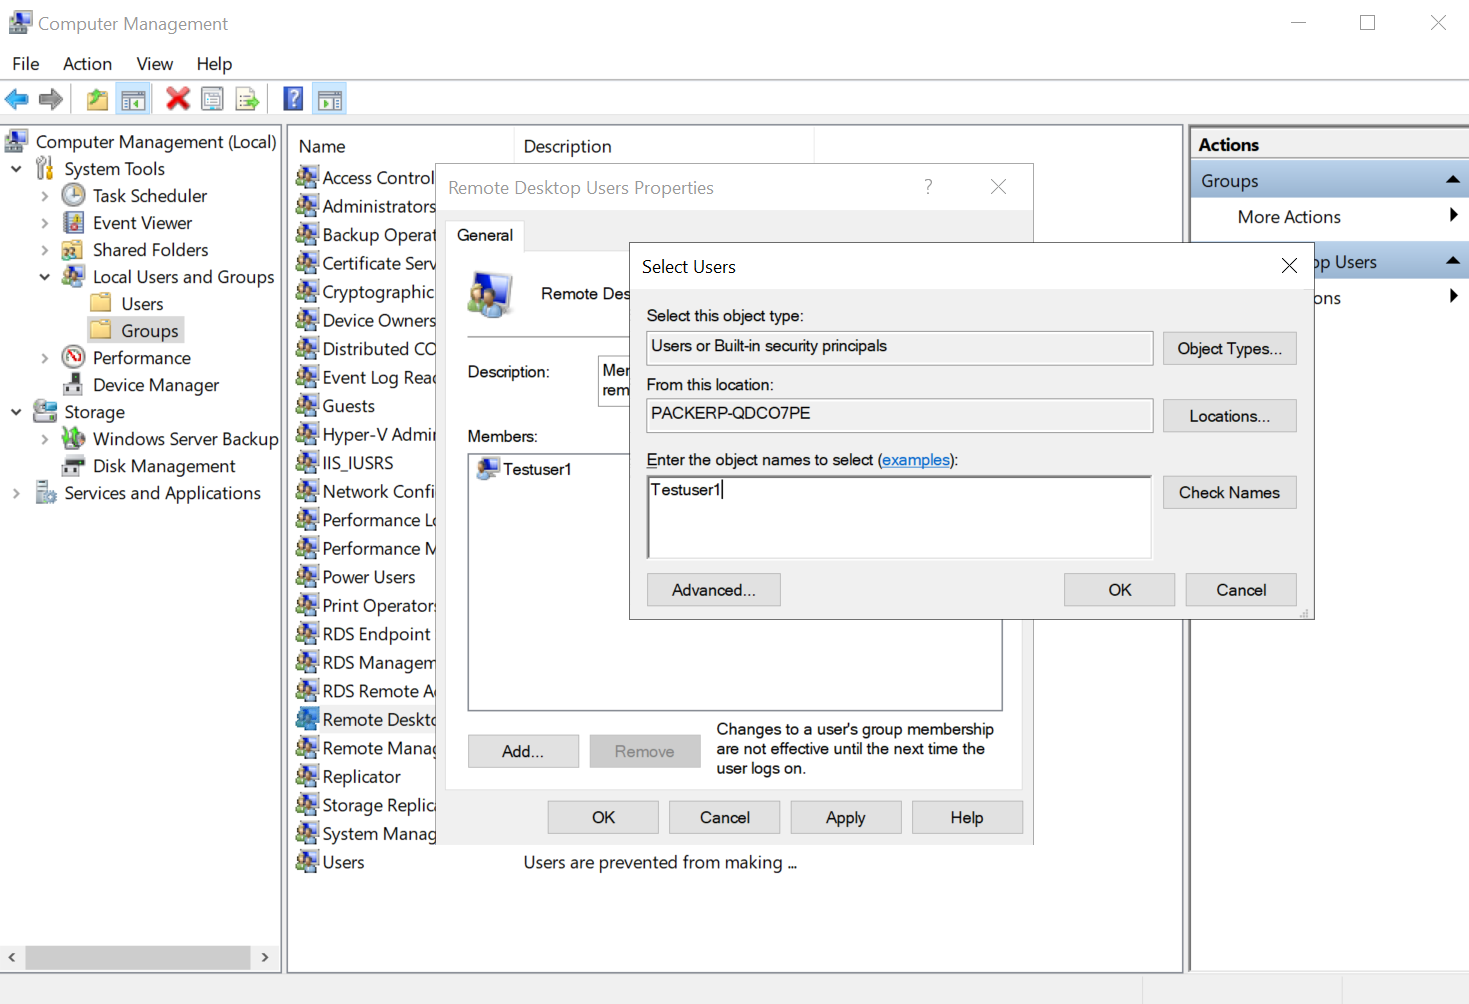The height and width of the screenshot is (1004, 1469).
Task: Click the Up One Level folder icon
Action: [x=97, y=99]
